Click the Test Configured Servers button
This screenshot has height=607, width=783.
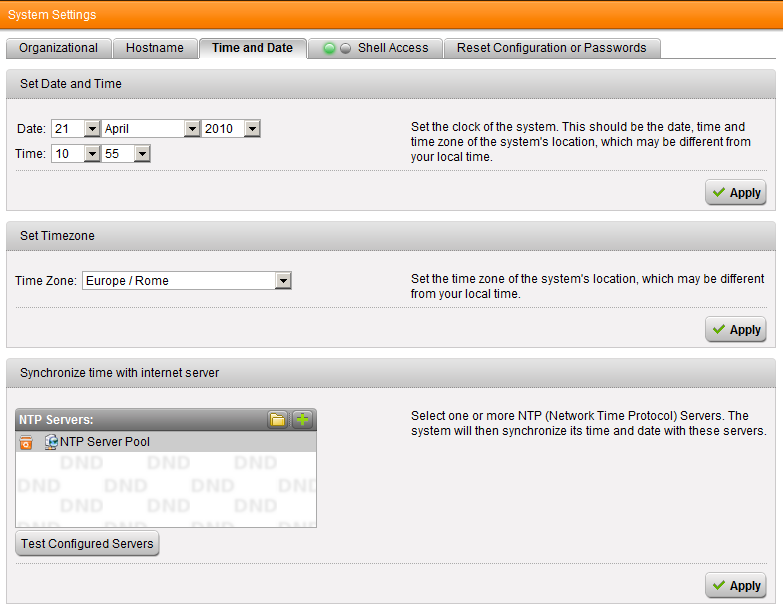tap(87, 544)
